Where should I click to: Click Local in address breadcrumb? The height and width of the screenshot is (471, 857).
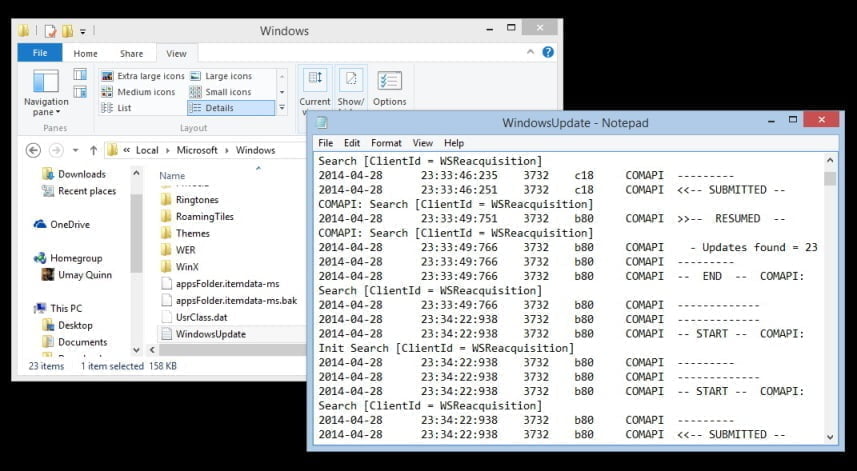(147, 150)
